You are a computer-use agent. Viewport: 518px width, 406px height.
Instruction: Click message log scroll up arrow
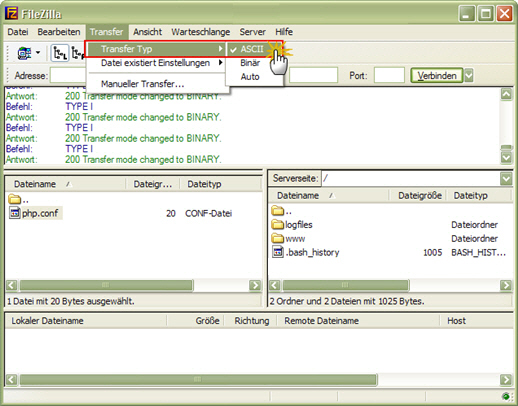[506, 94]
